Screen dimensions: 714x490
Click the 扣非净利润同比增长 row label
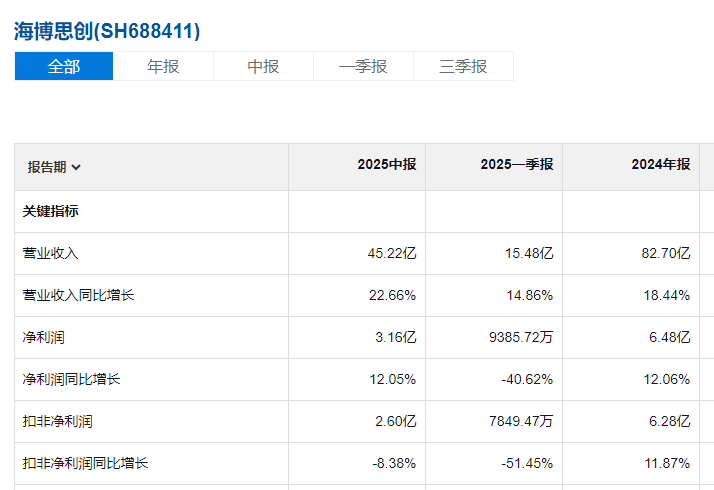(86, 464)
